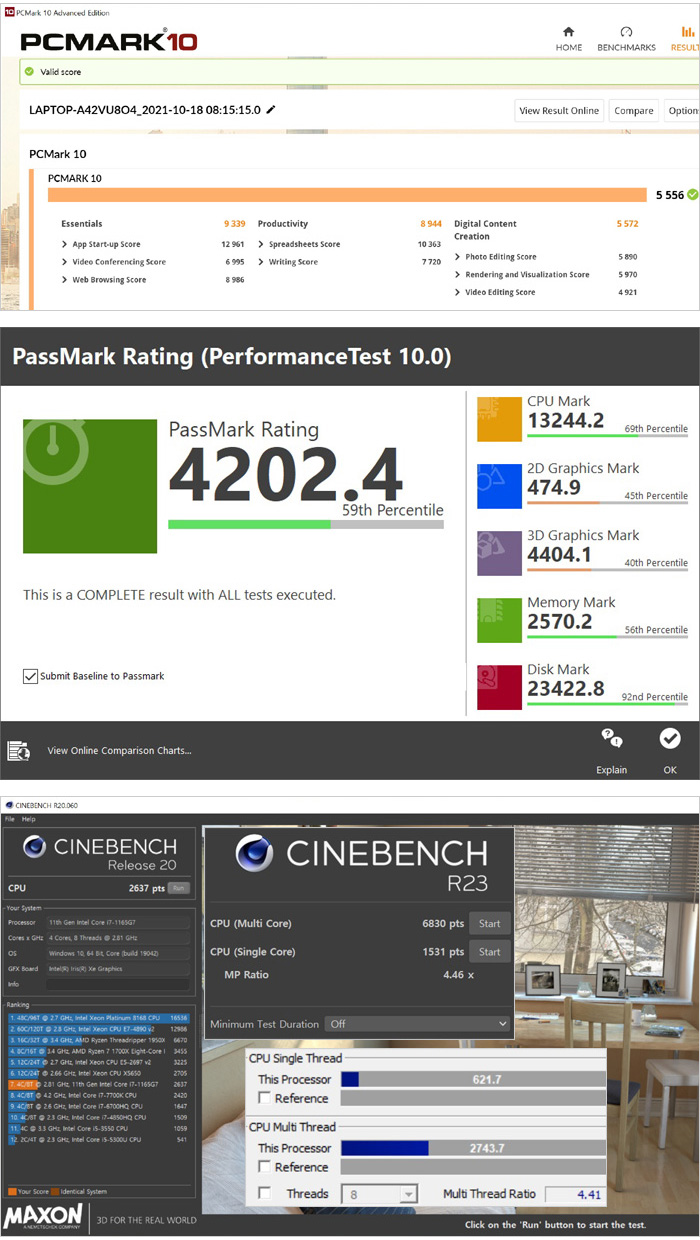Expand App Start-up Score details
Image resolution: width=700 pixels, height=1240 pixels.
65,244
